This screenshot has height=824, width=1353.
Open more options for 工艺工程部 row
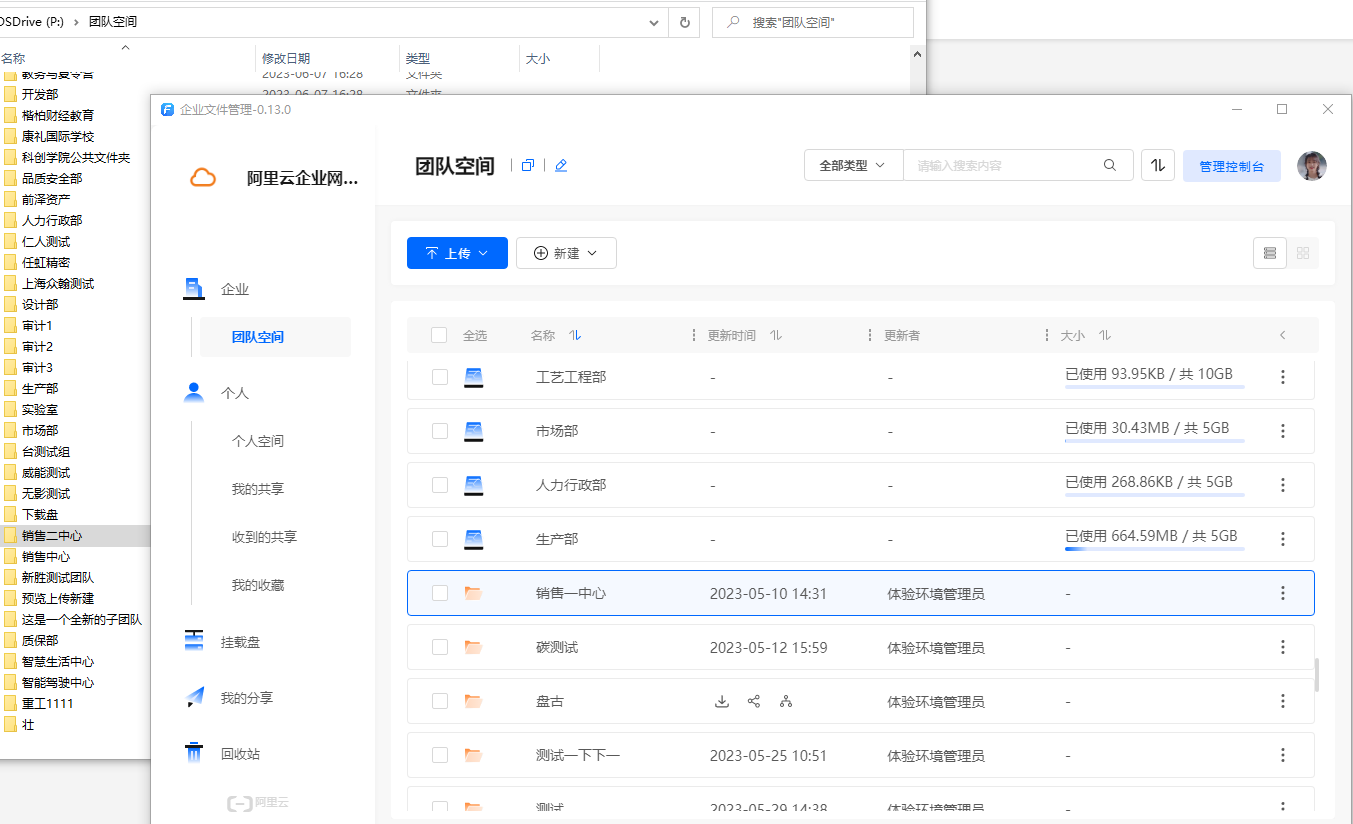click(1283, 377)
